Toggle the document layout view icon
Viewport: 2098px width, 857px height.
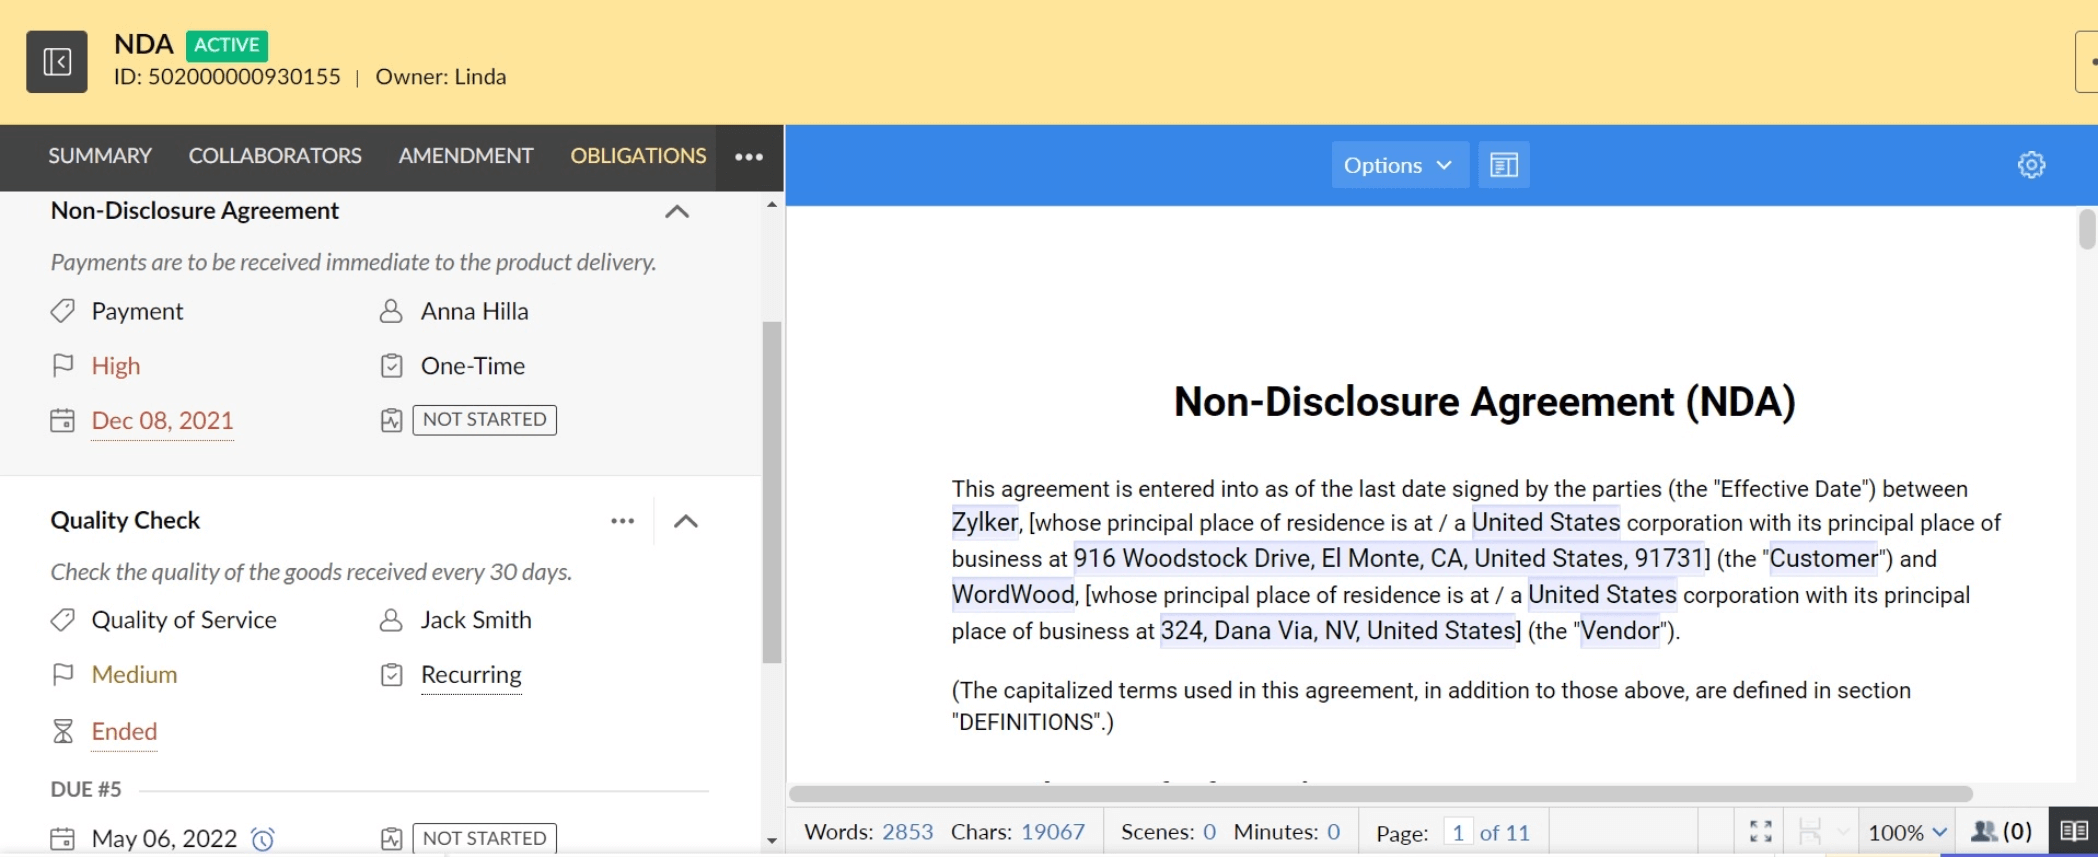(1503, 165)
